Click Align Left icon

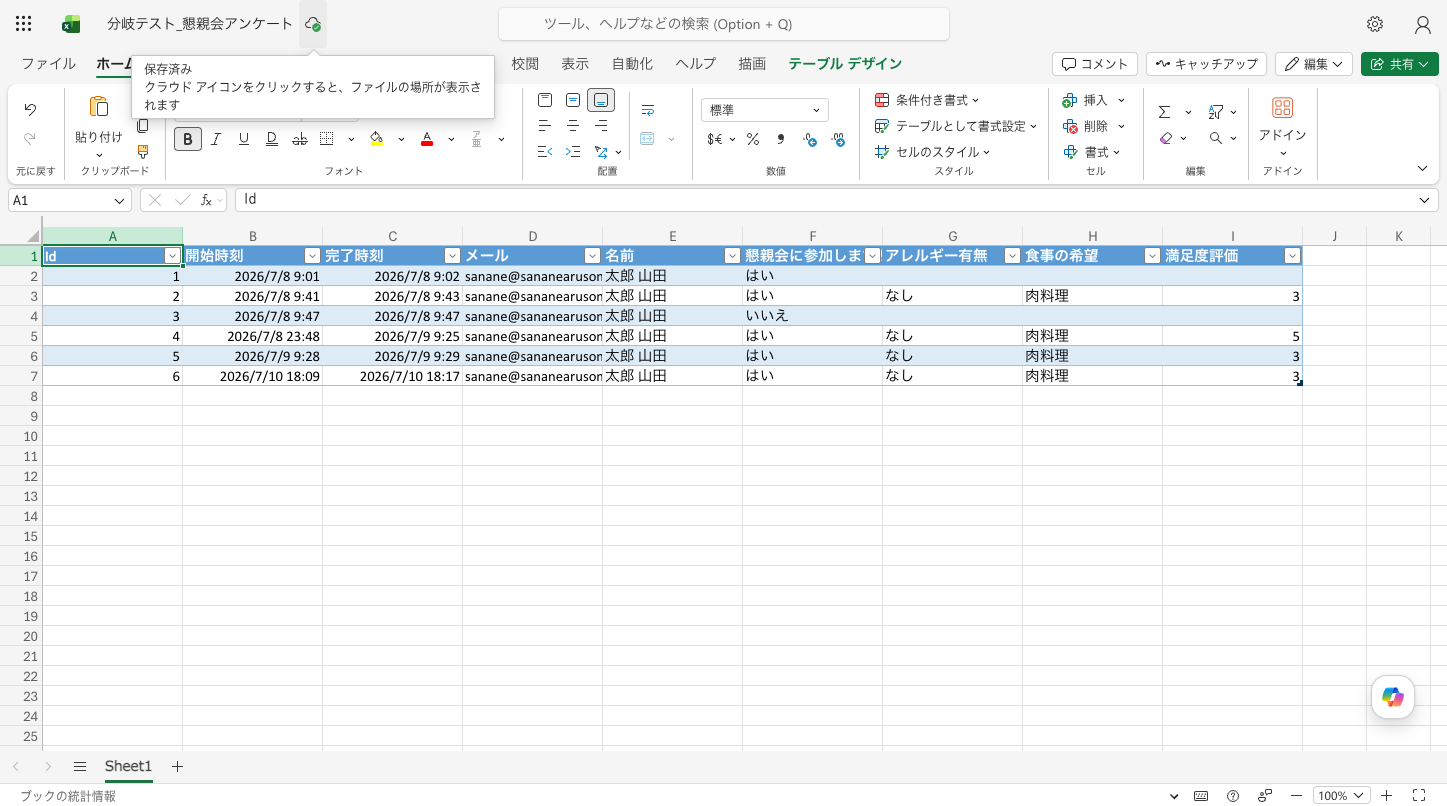[x=545, y=126]
